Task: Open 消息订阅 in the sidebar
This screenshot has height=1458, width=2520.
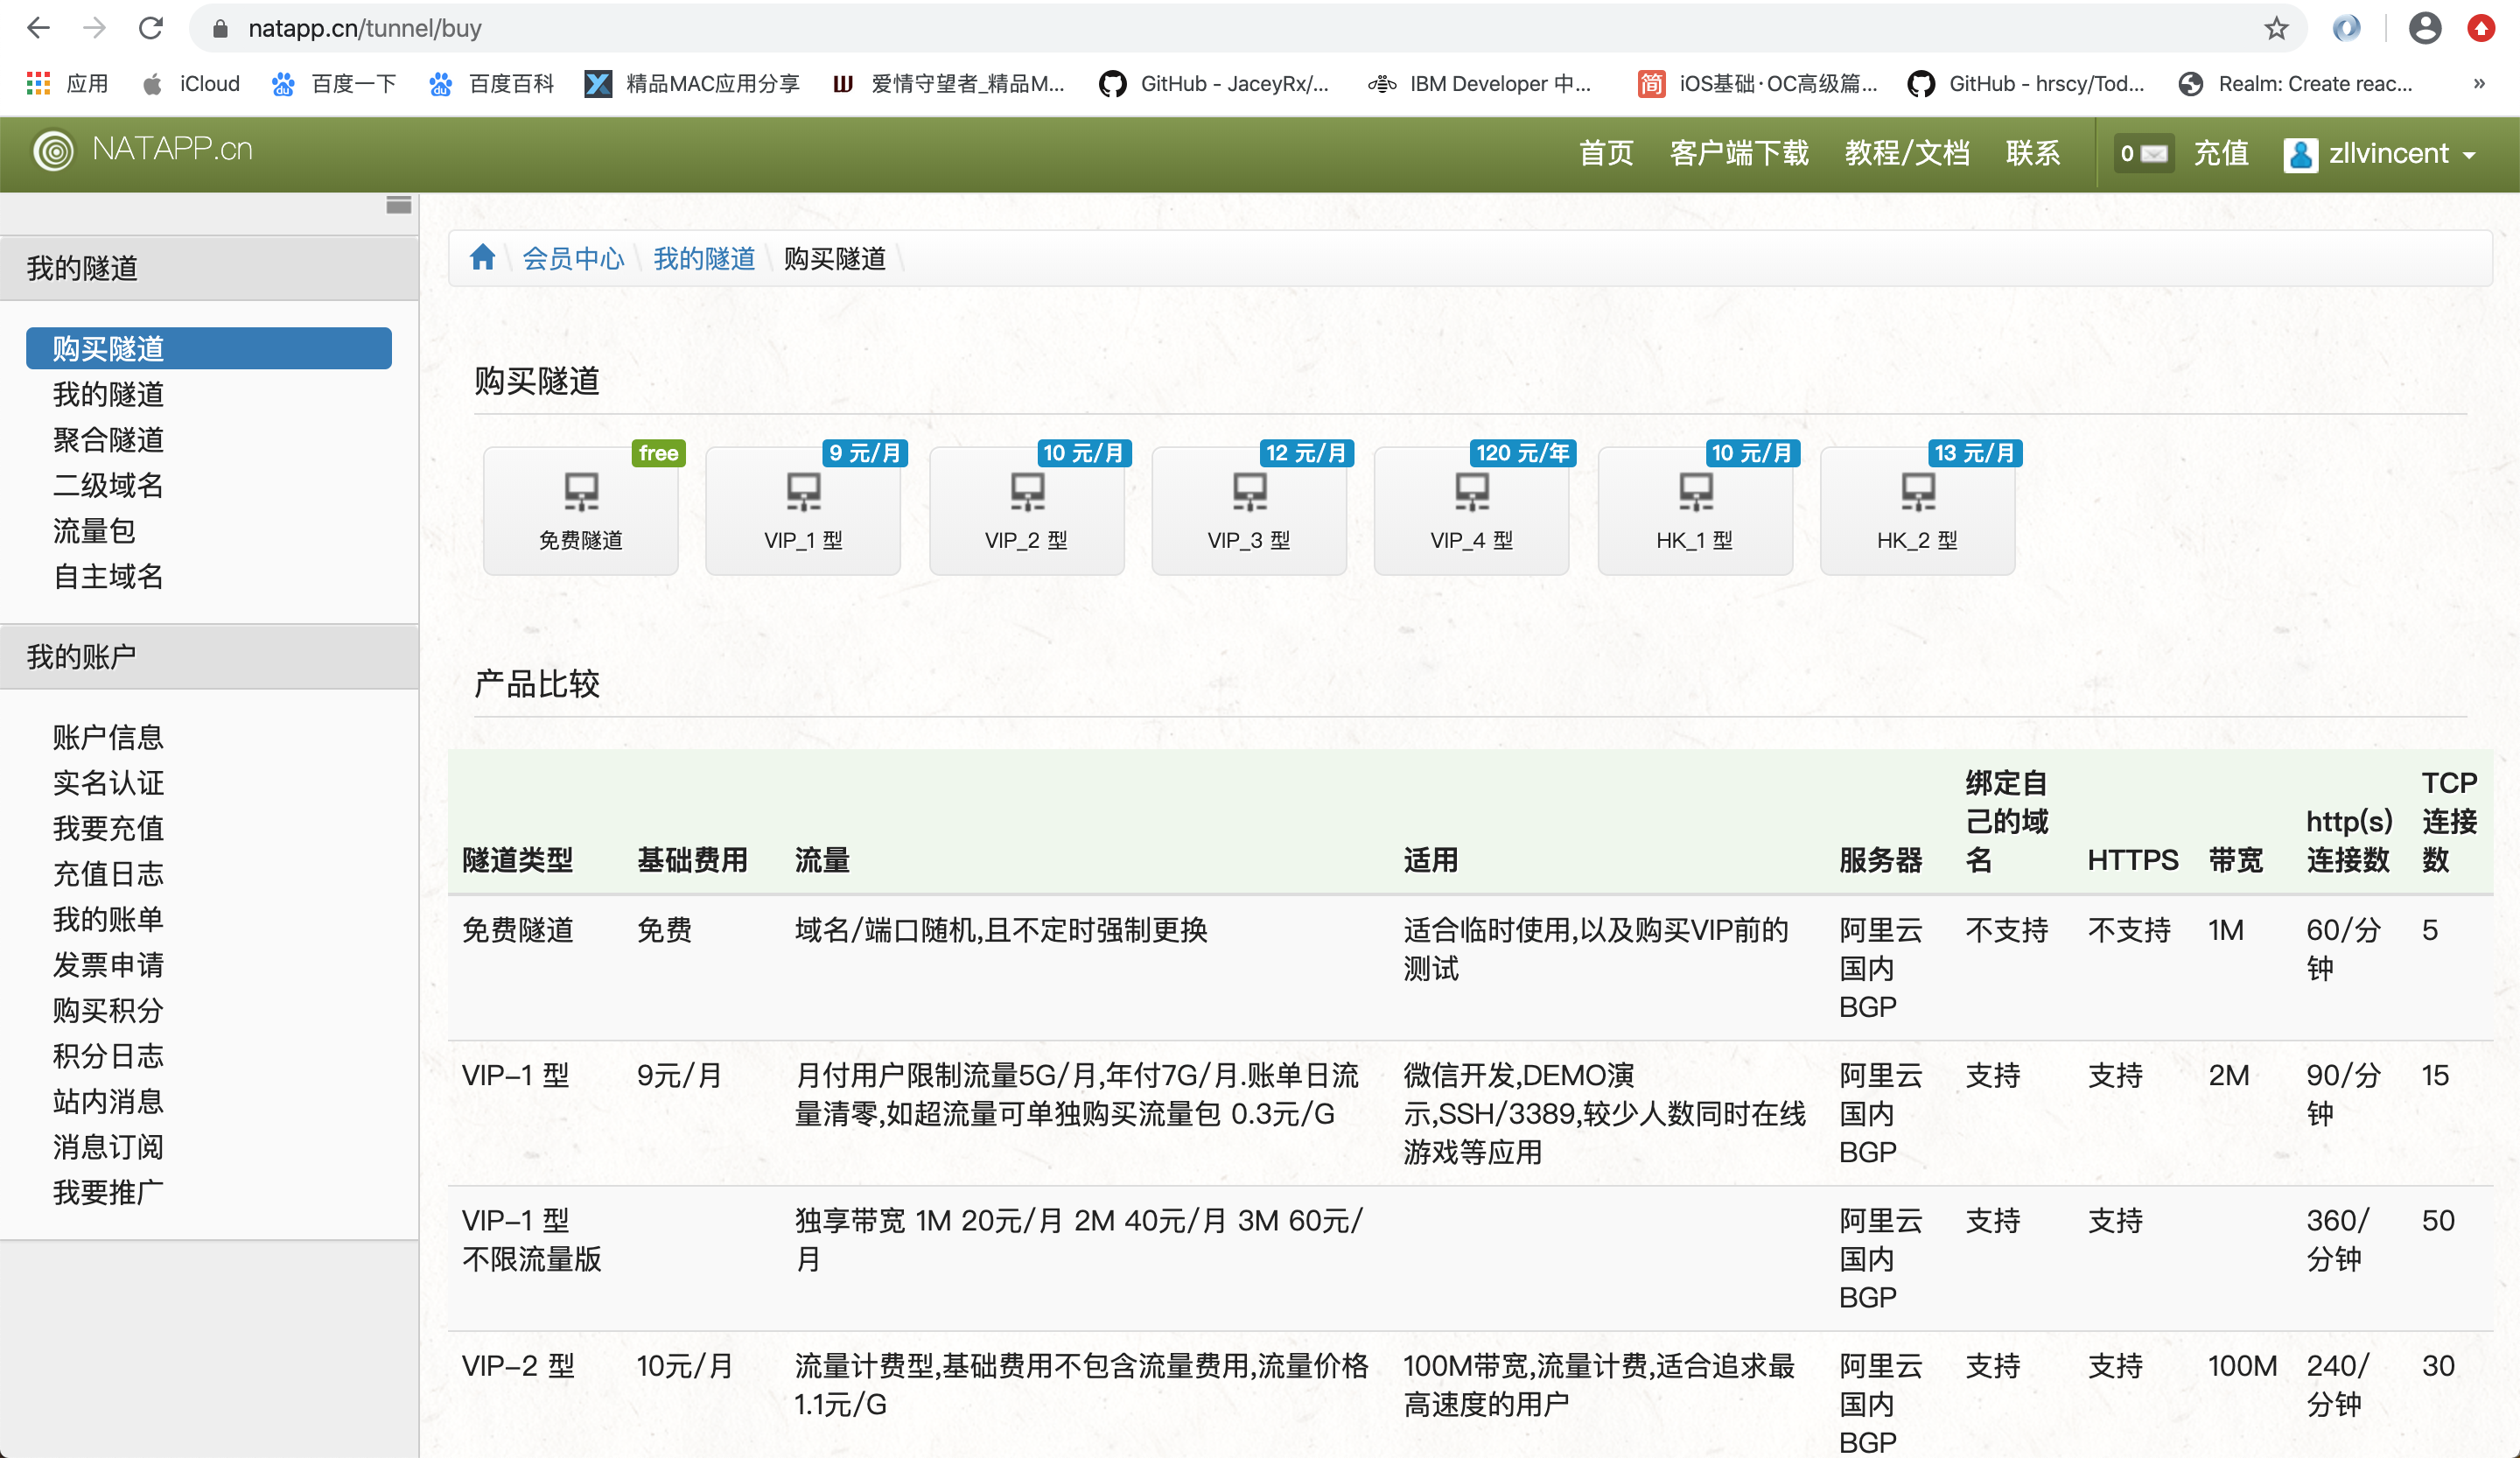Action: pos(108,1146)
